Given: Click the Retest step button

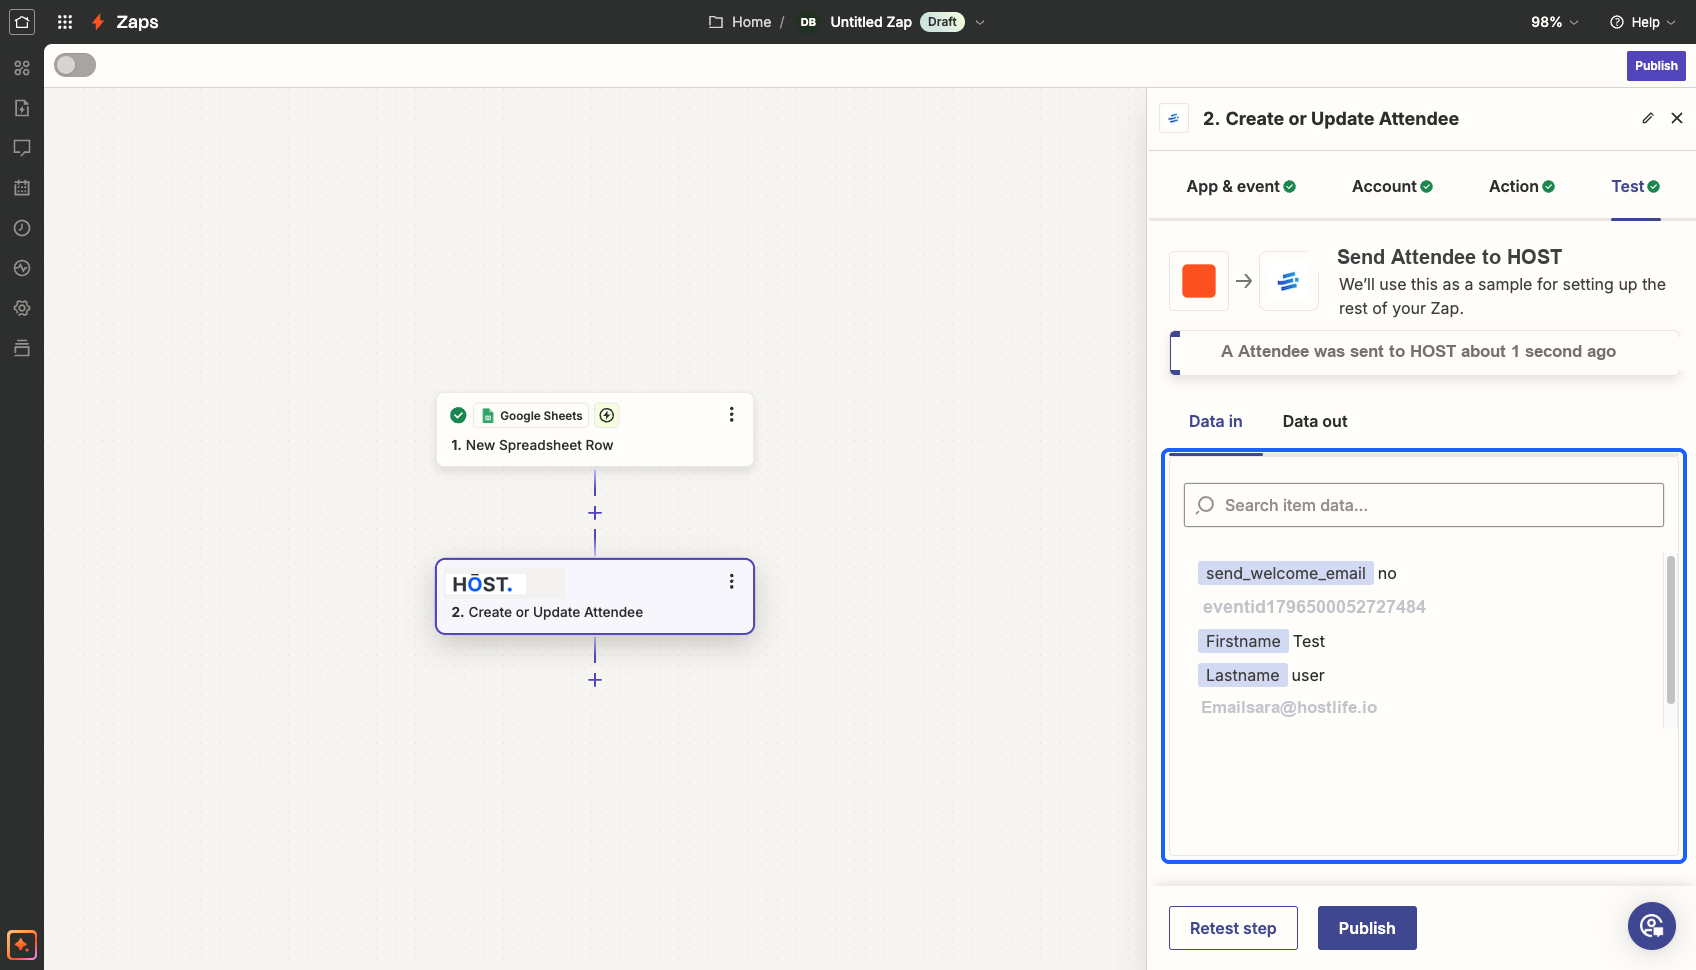Looking at the screenshot, I should [1233, 928].
